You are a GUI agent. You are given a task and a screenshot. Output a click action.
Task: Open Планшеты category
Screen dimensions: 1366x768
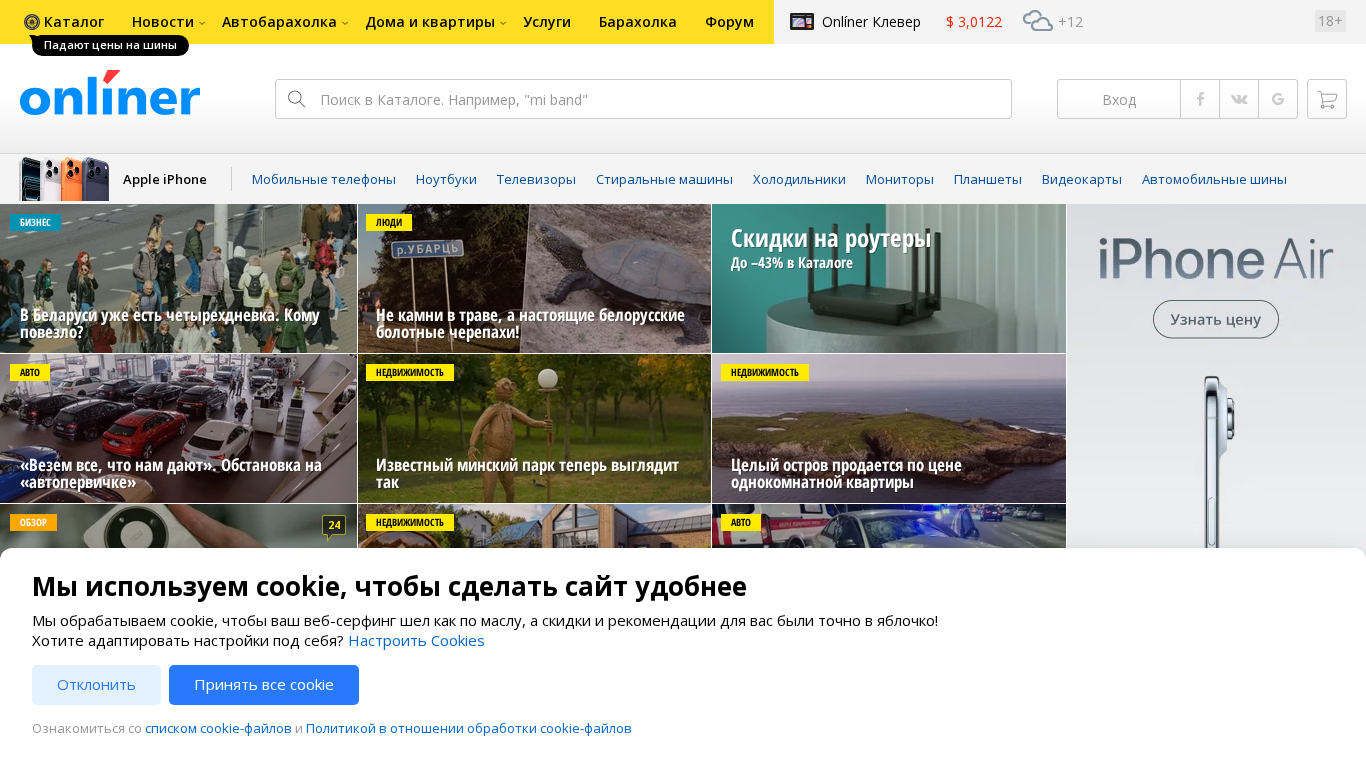pyautogui.click(x=988, y=180)
